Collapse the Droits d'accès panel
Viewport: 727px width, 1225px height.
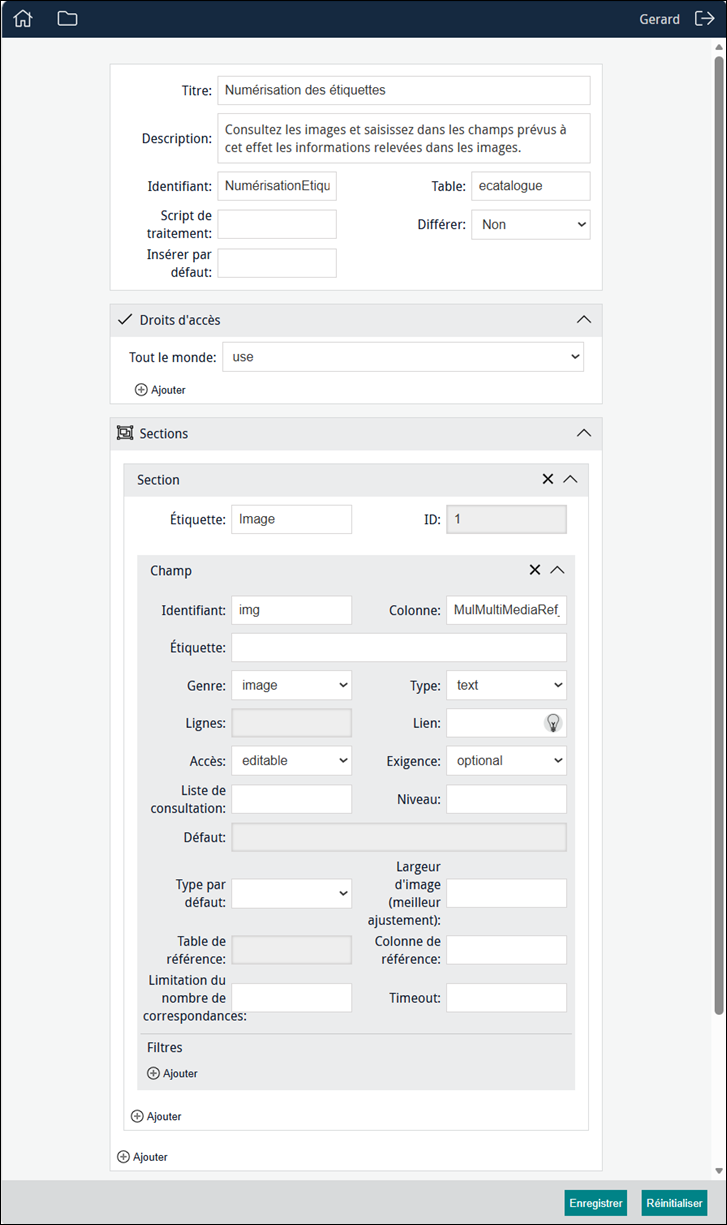585,320
